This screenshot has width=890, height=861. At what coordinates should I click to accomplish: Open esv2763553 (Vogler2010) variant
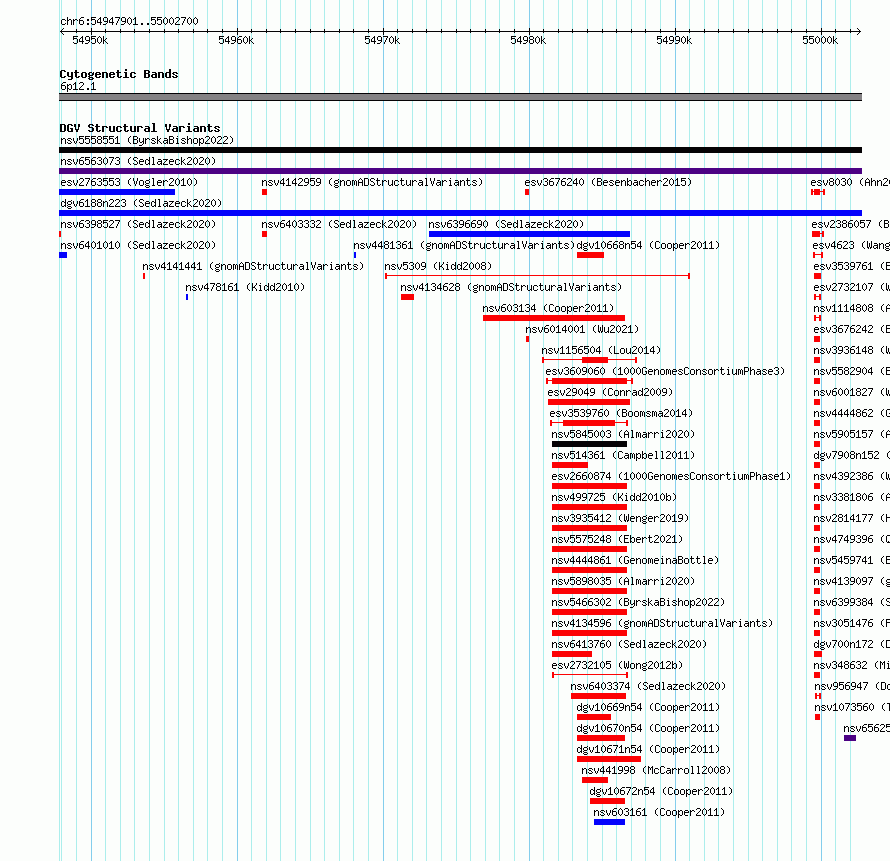click(129, 182)
